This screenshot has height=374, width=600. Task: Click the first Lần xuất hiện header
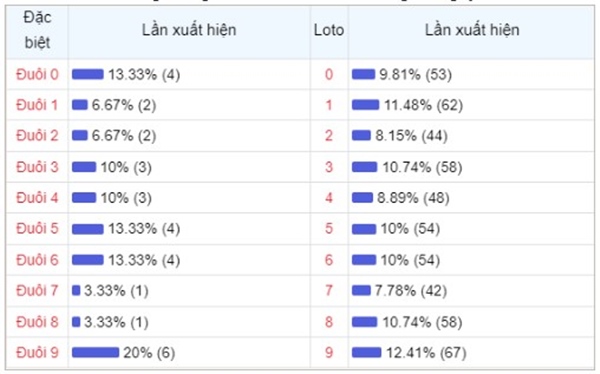point(189,30)
